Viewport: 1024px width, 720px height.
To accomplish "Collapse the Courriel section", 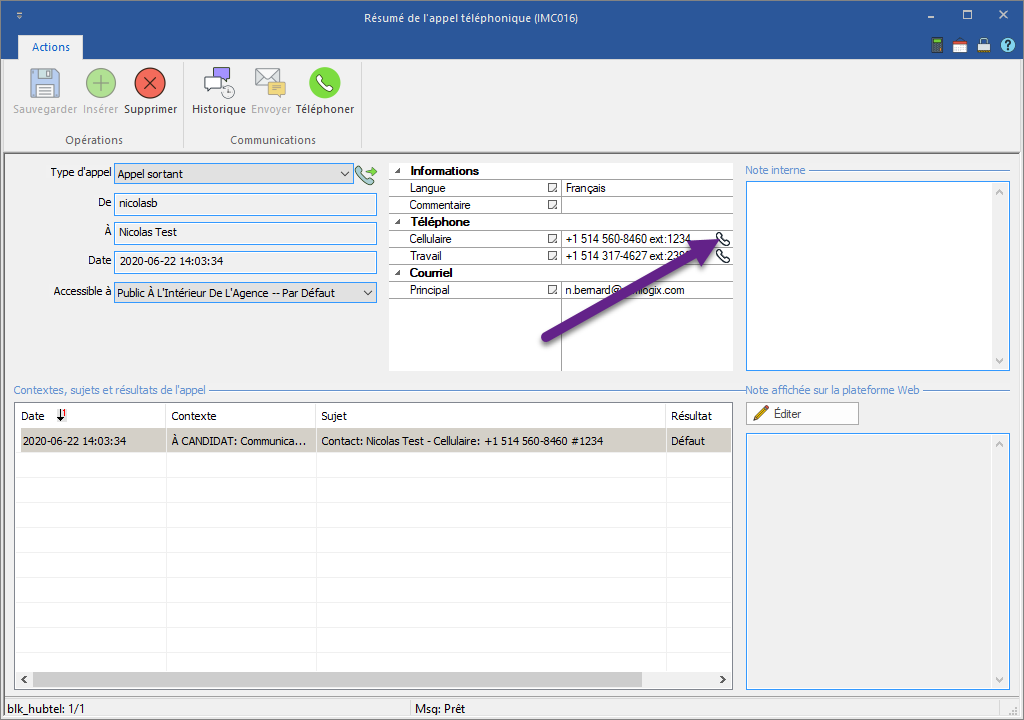I will 398,272.
